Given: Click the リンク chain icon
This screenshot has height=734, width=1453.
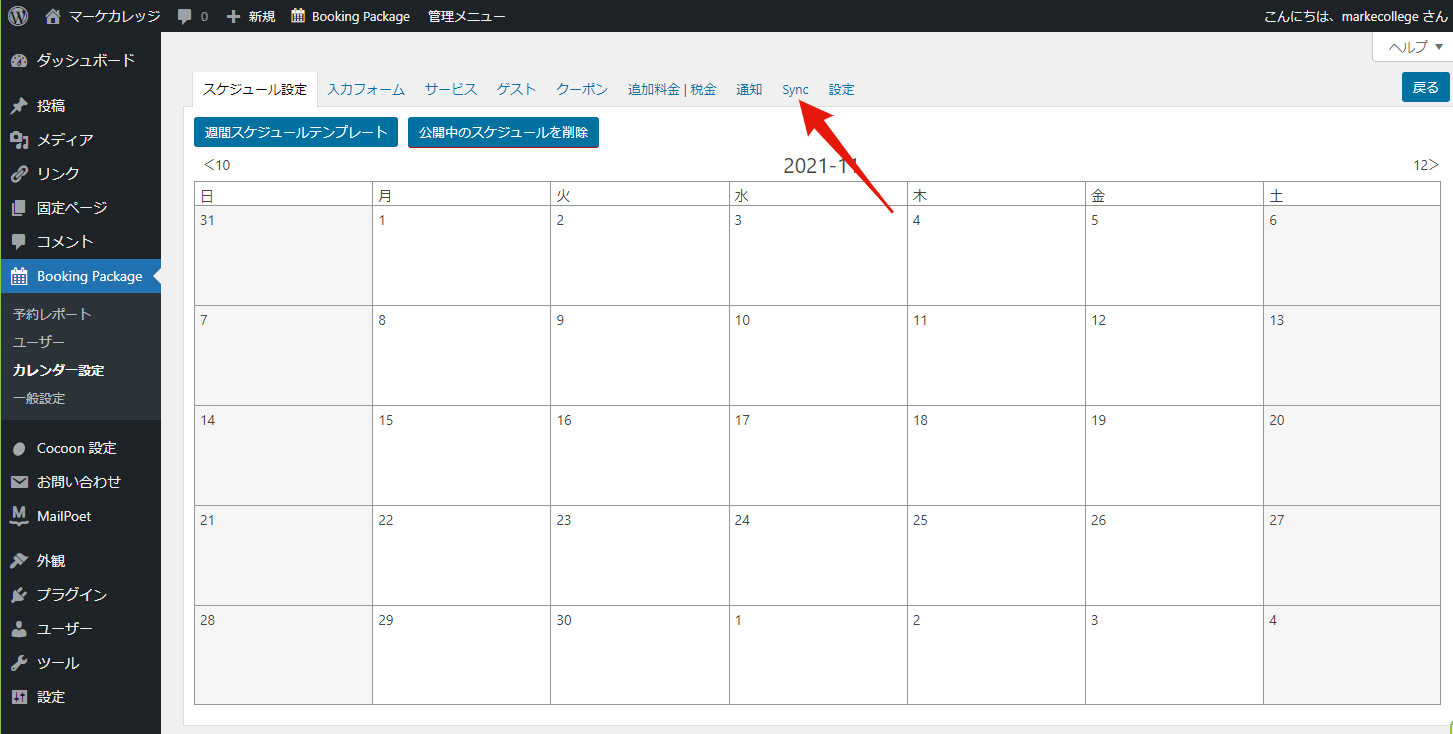Looking at the screenshot, I should point(19,174).
